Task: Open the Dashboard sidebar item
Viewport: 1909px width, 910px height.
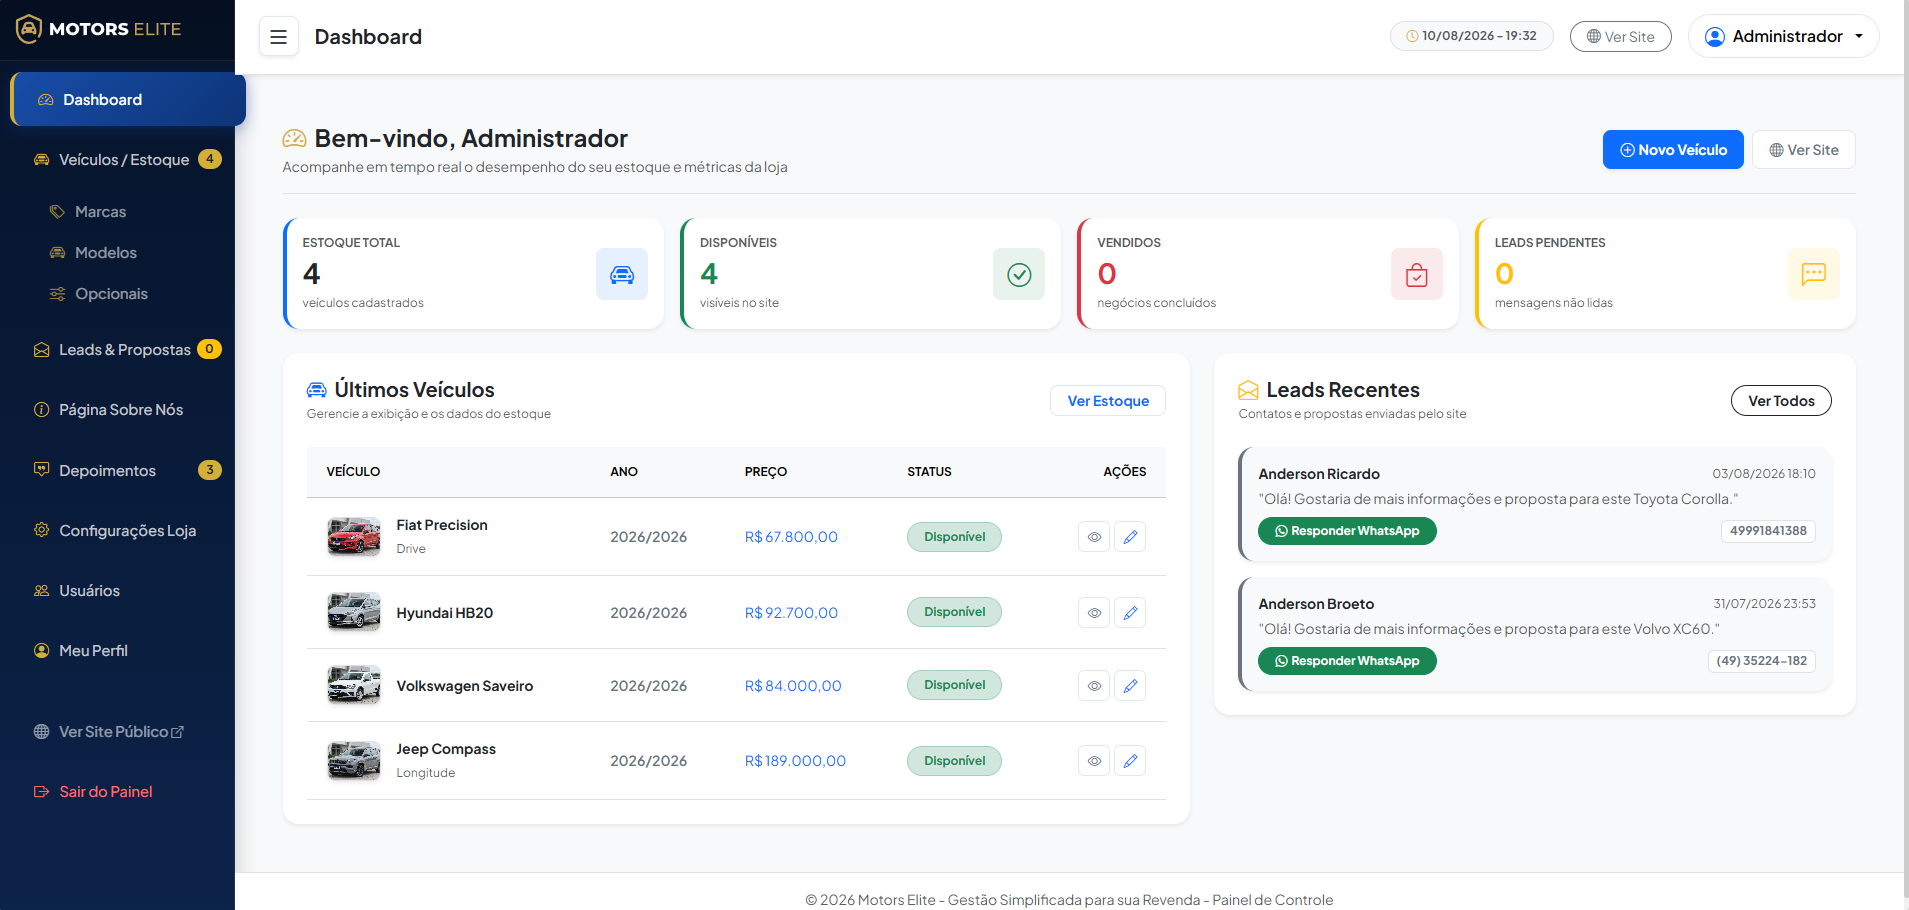Action: click(128, 100)
